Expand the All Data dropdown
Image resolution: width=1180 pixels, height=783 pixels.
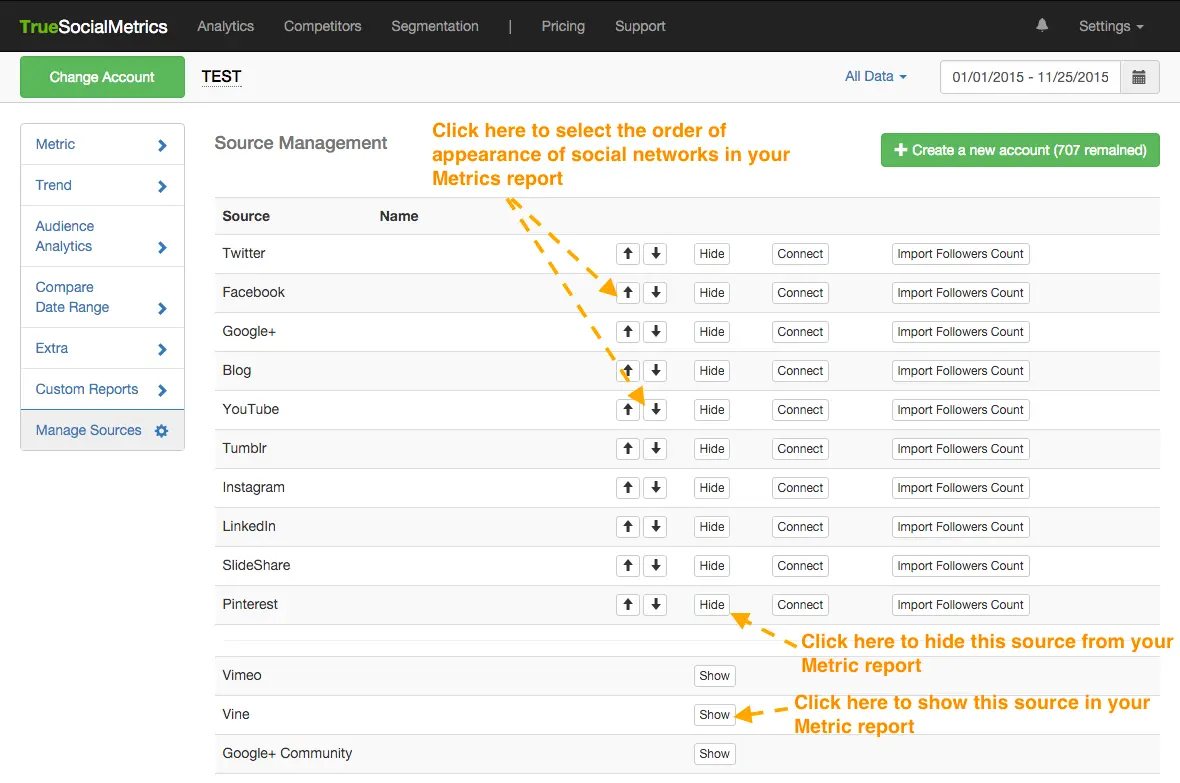(875, 76)
